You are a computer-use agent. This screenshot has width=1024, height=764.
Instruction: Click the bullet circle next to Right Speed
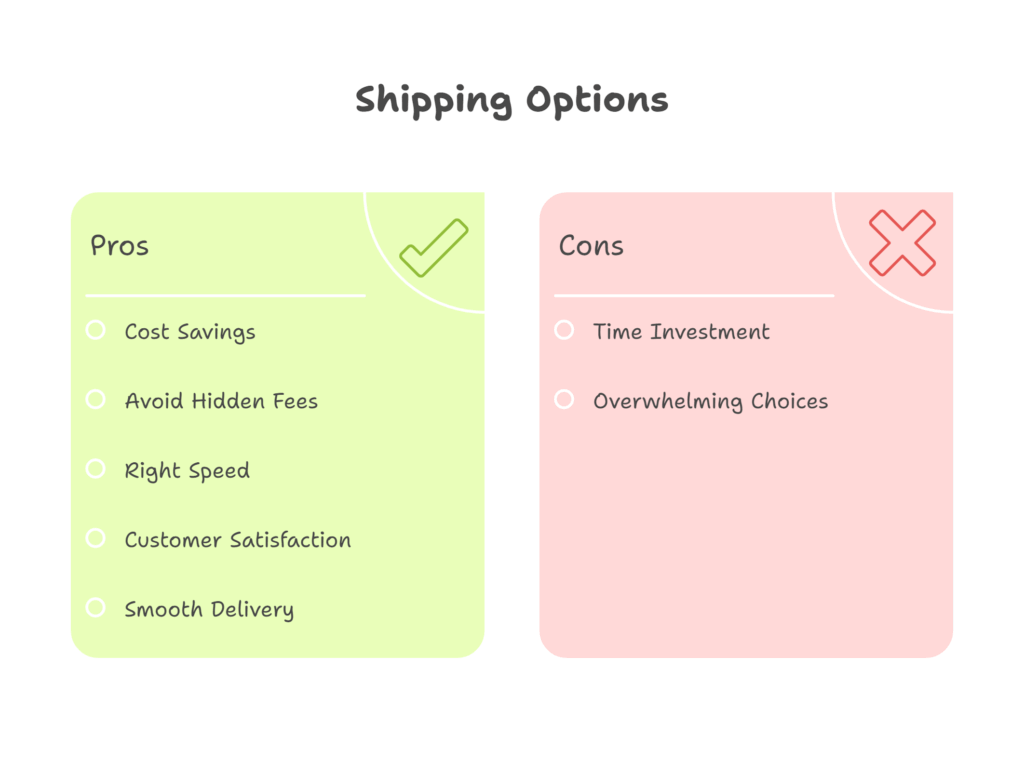pos(96,469)
